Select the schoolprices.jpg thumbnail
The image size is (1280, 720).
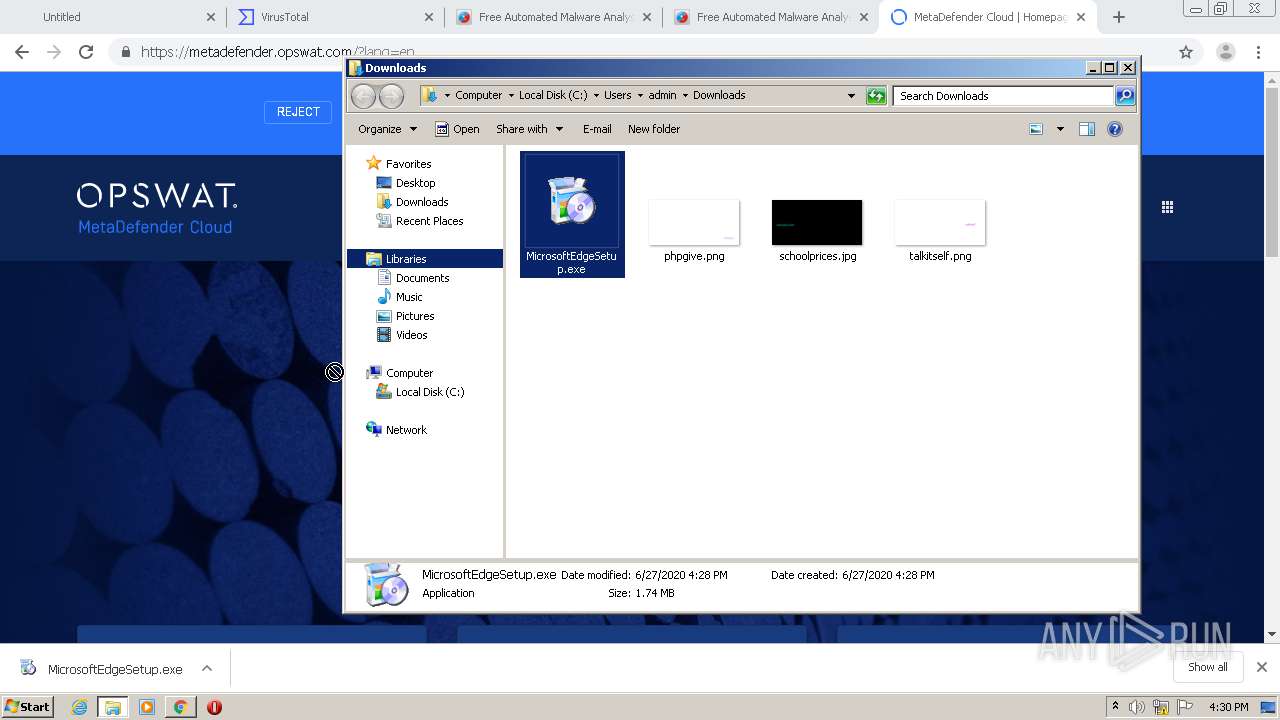coord(817,222)
